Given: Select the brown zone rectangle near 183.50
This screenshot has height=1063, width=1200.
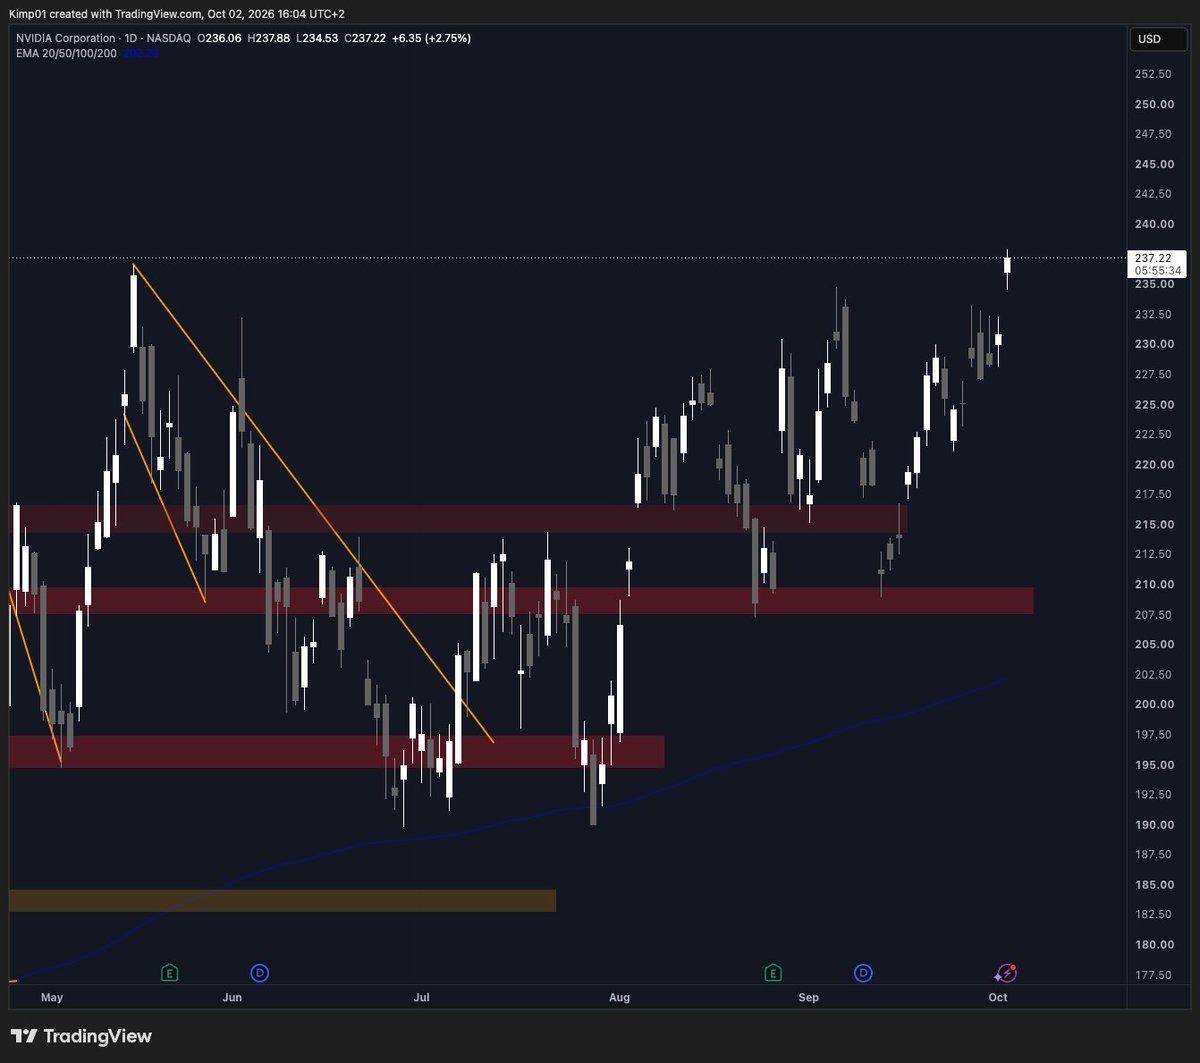Looking at the screenshot, I should (x=282, y=901).
